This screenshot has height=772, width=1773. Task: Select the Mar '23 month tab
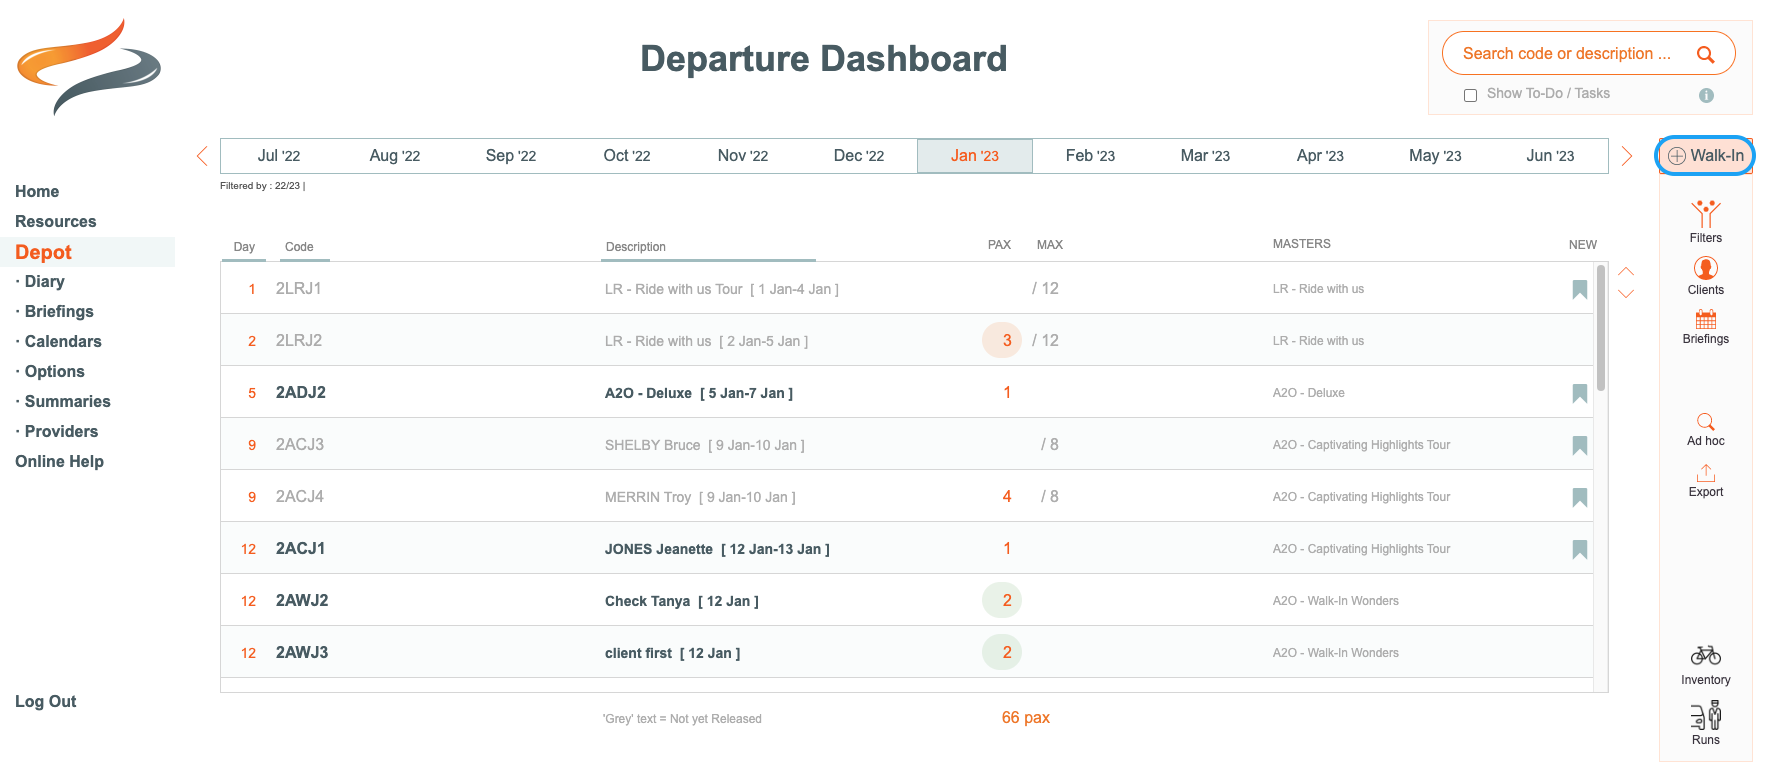pos(1205,156)
